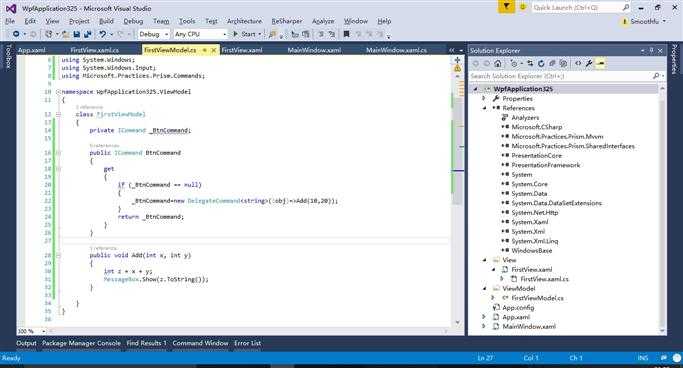683x368 pixels.
Task: Click the Save All toolbar icon
Action: [88, 34]
